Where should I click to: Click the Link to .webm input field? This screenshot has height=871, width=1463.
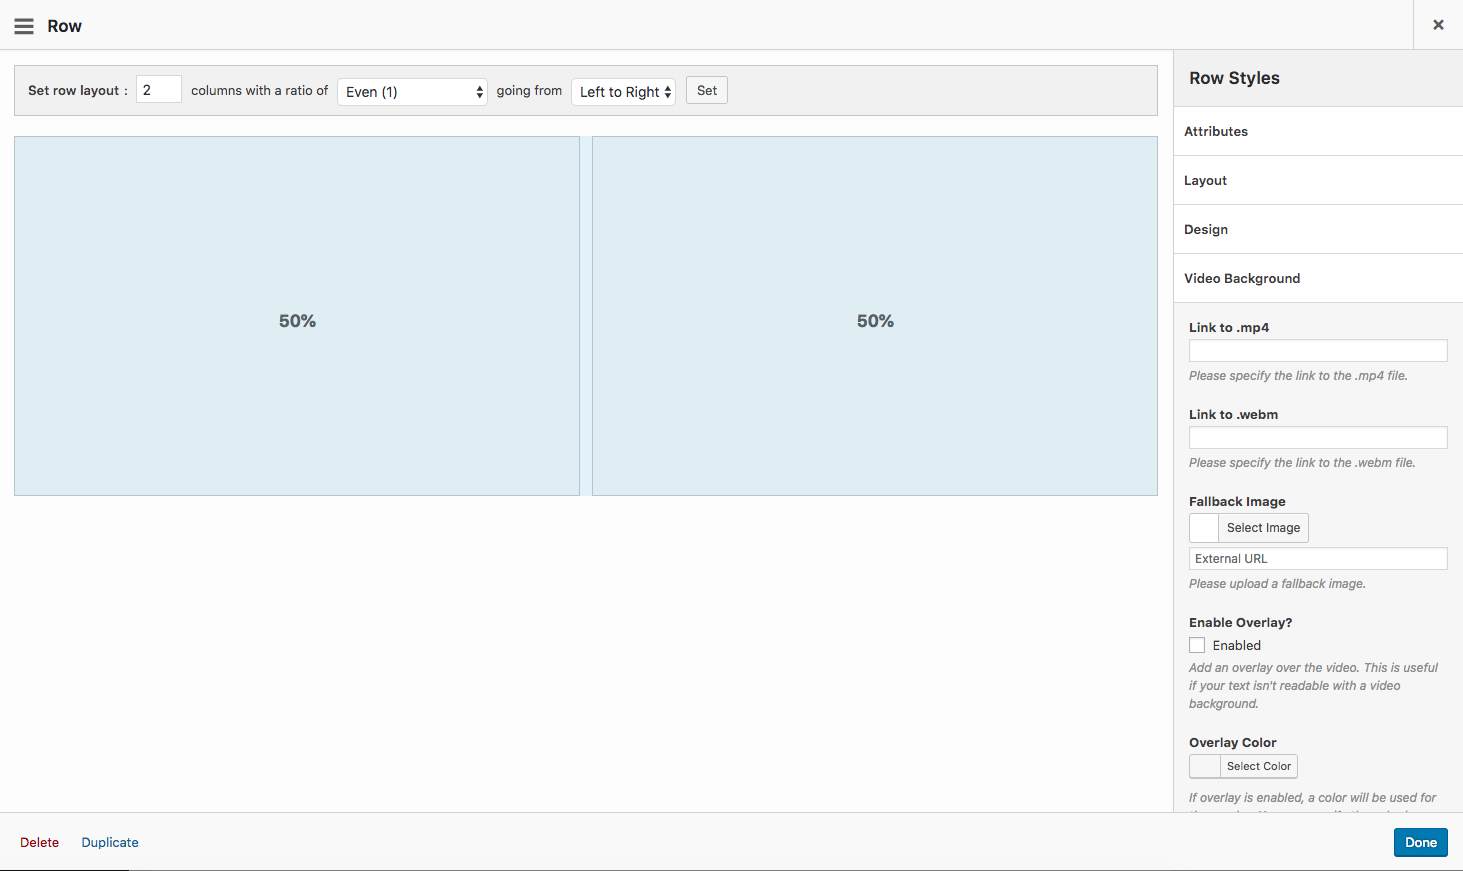coord(1318,437)
